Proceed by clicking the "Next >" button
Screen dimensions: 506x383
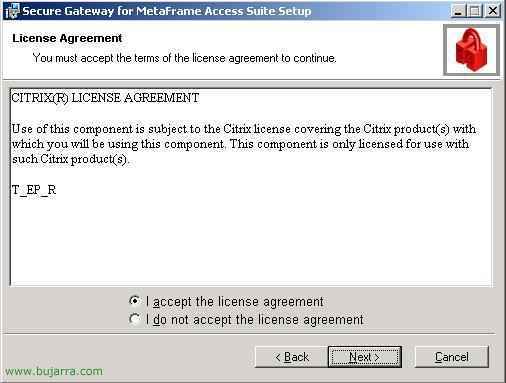[x=365, y=357]
